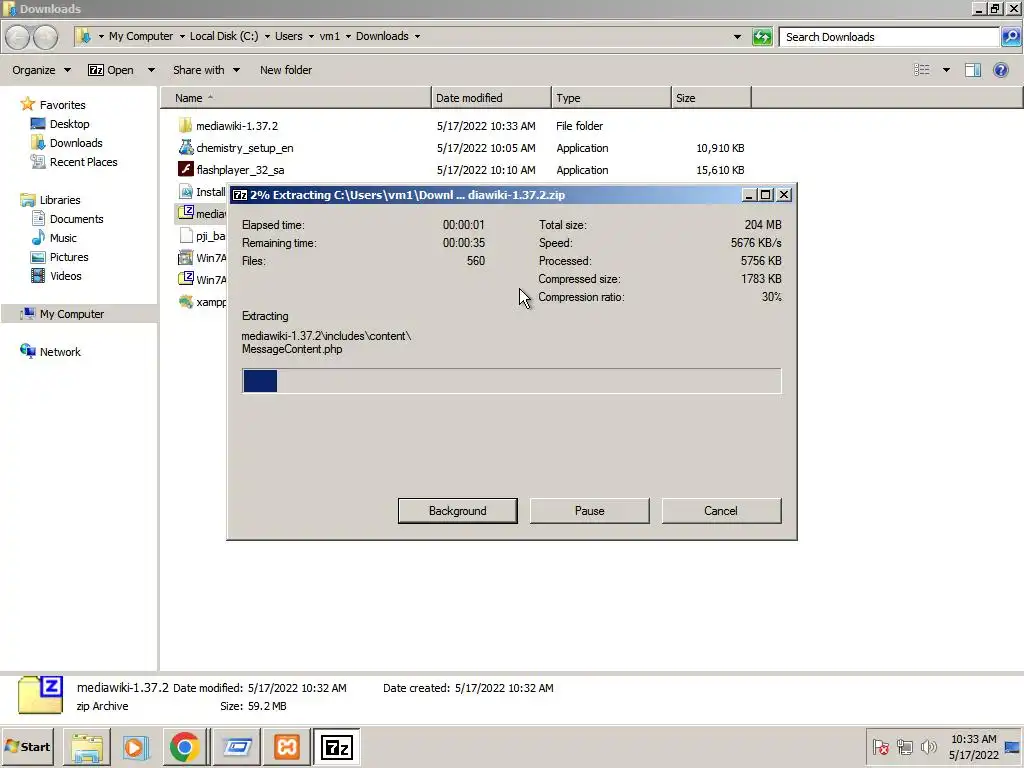Refresh the Downloads folder
The height and width of the screenshot is (768, 1024).
click(x=761, y=37)
